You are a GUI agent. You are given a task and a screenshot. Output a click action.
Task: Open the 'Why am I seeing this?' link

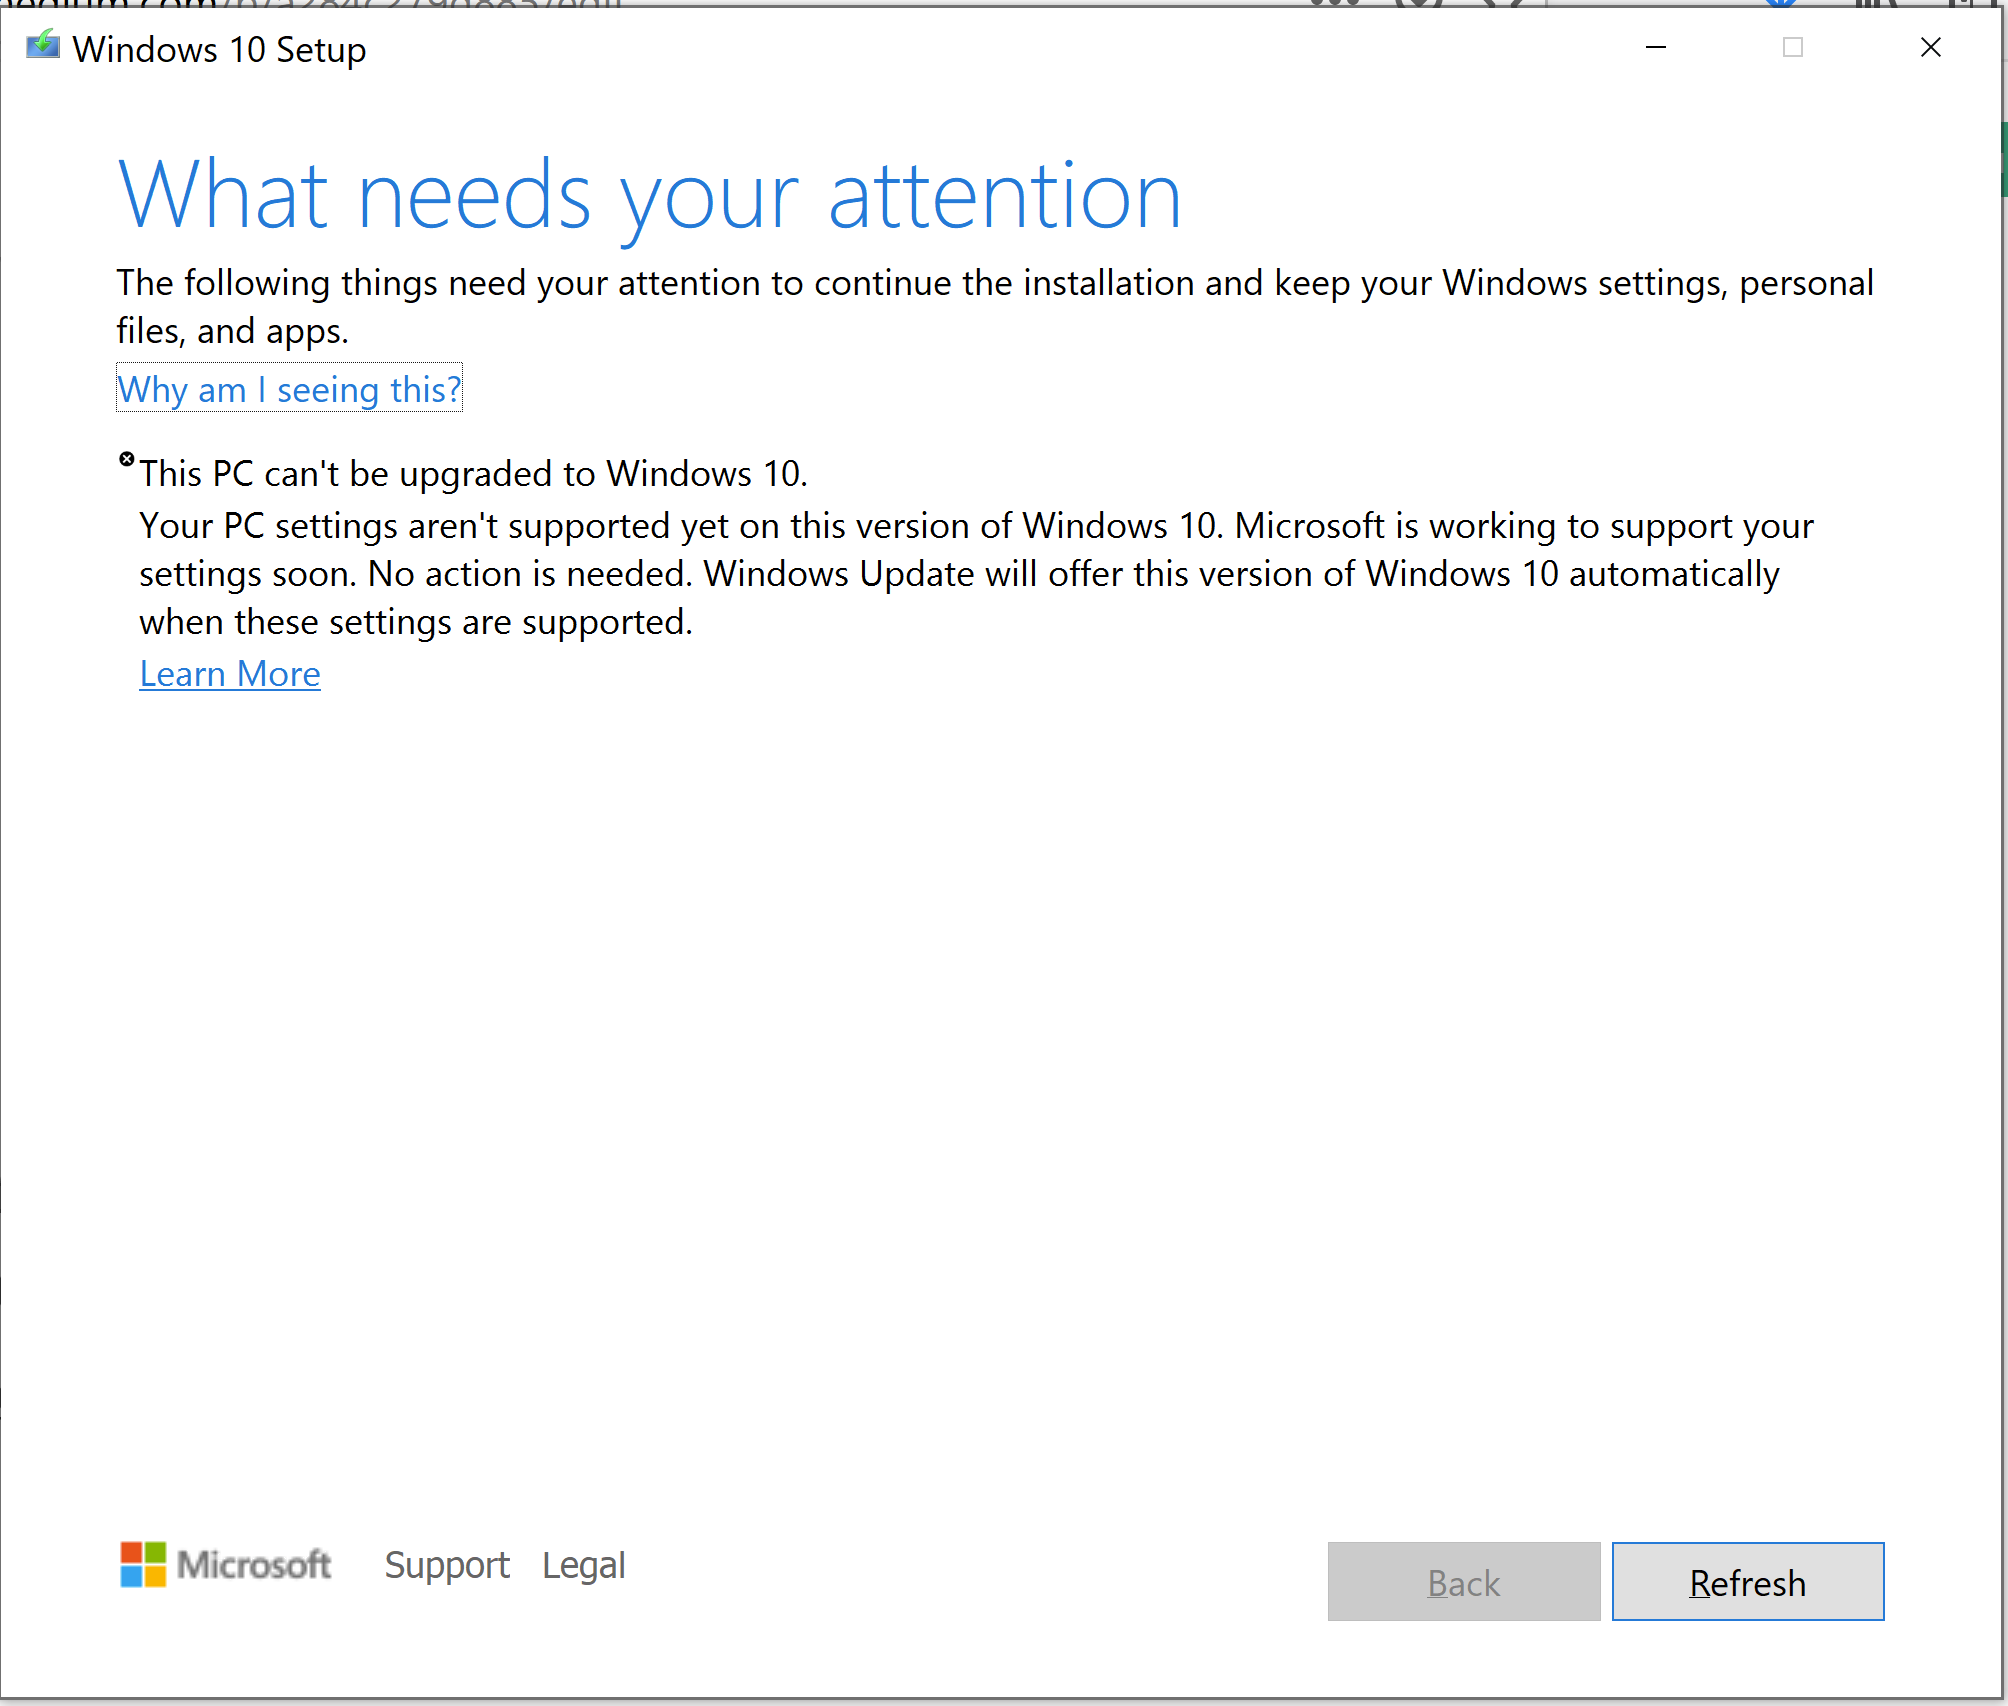pos(289,389)
